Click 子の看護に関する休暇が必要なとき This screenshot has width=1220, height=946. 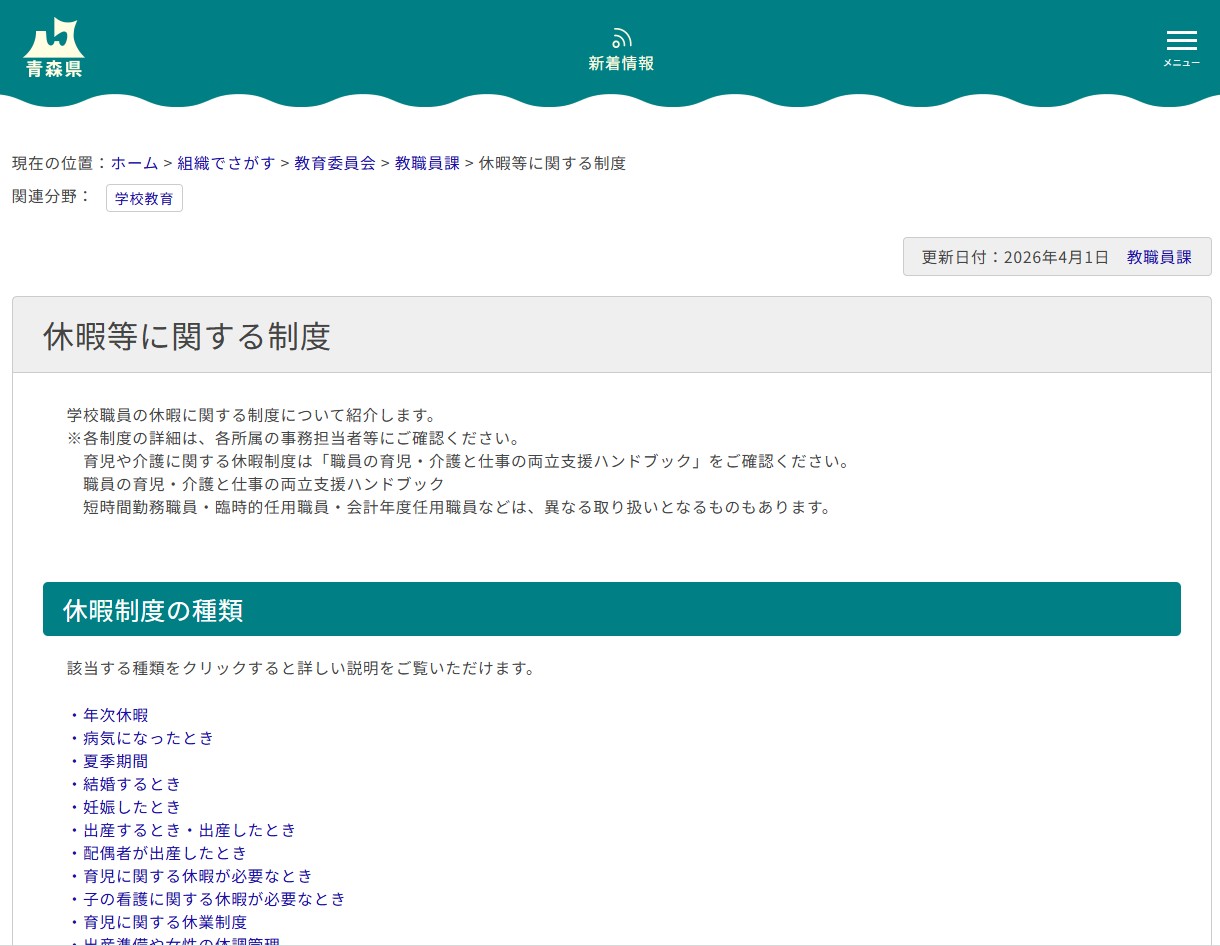click(214, 899)
